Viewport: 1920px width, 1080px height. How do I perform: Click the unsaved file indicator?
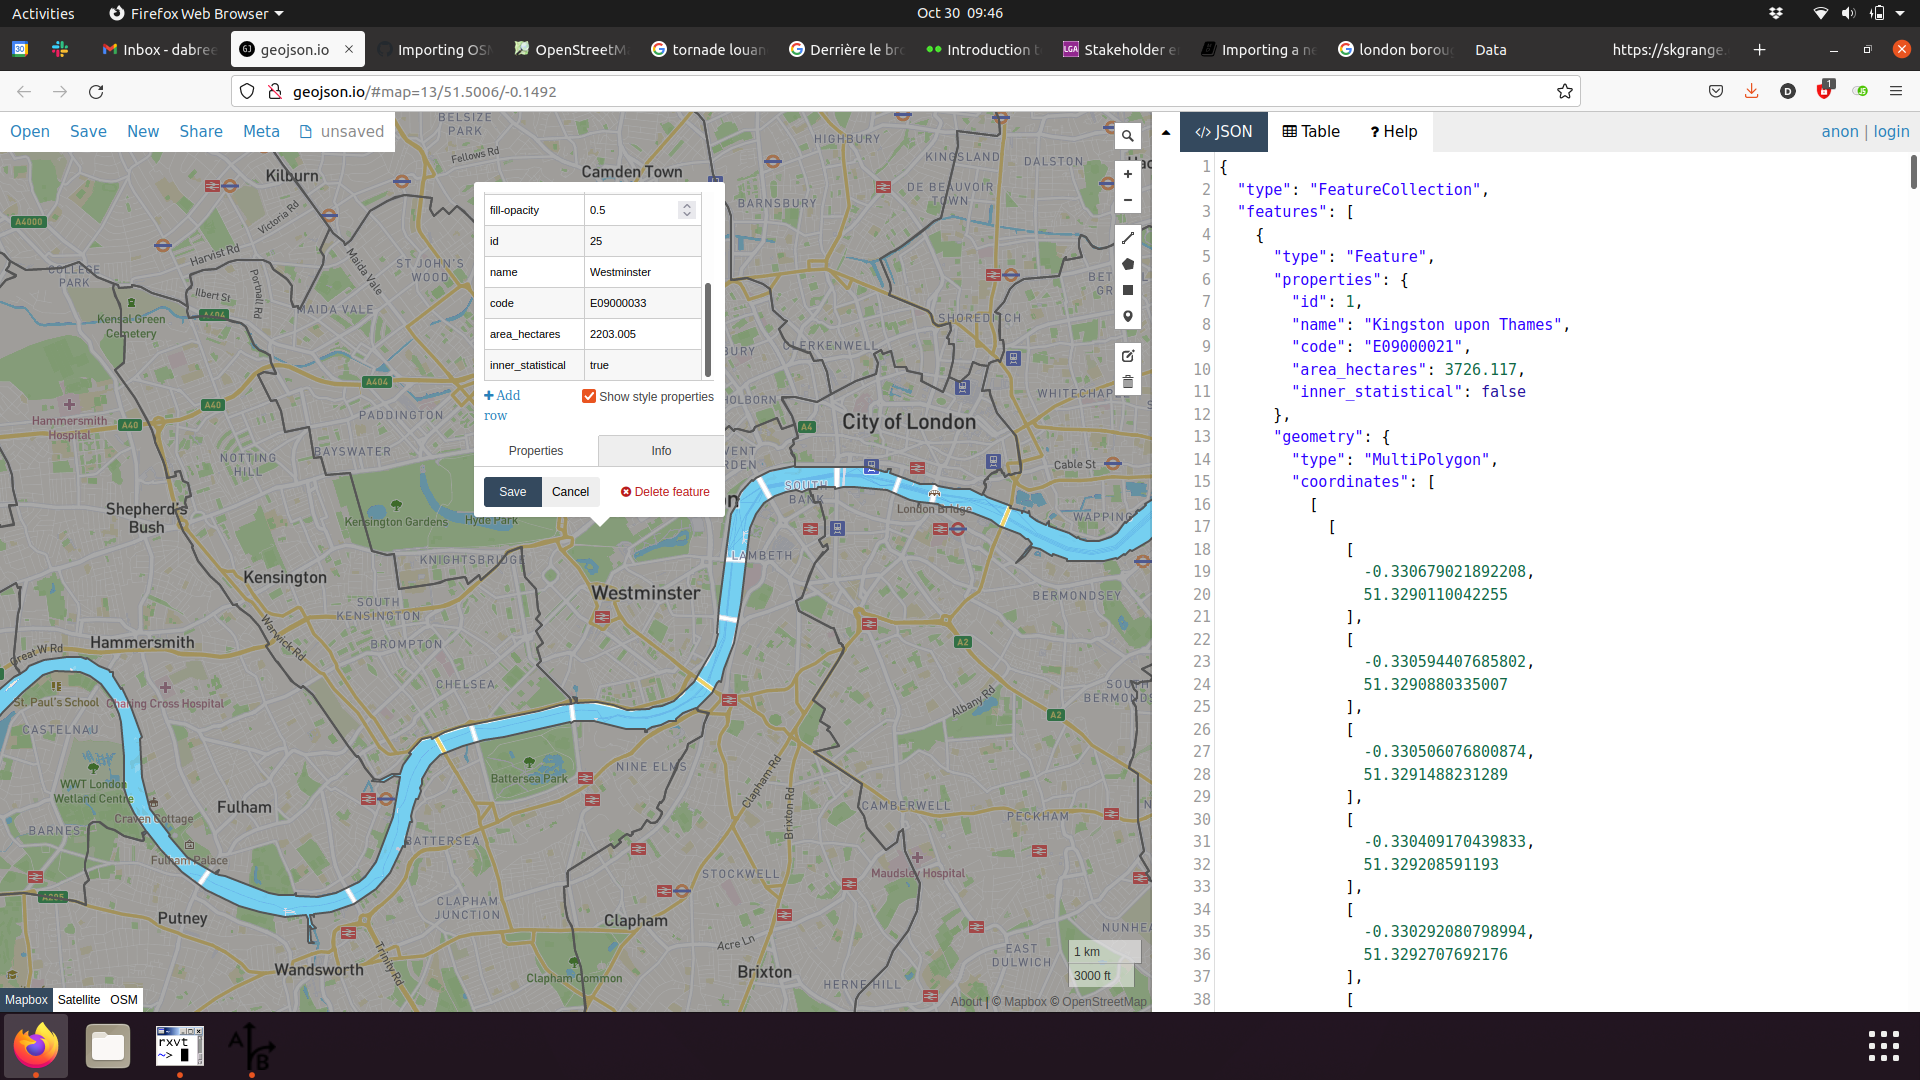(342, 131)
